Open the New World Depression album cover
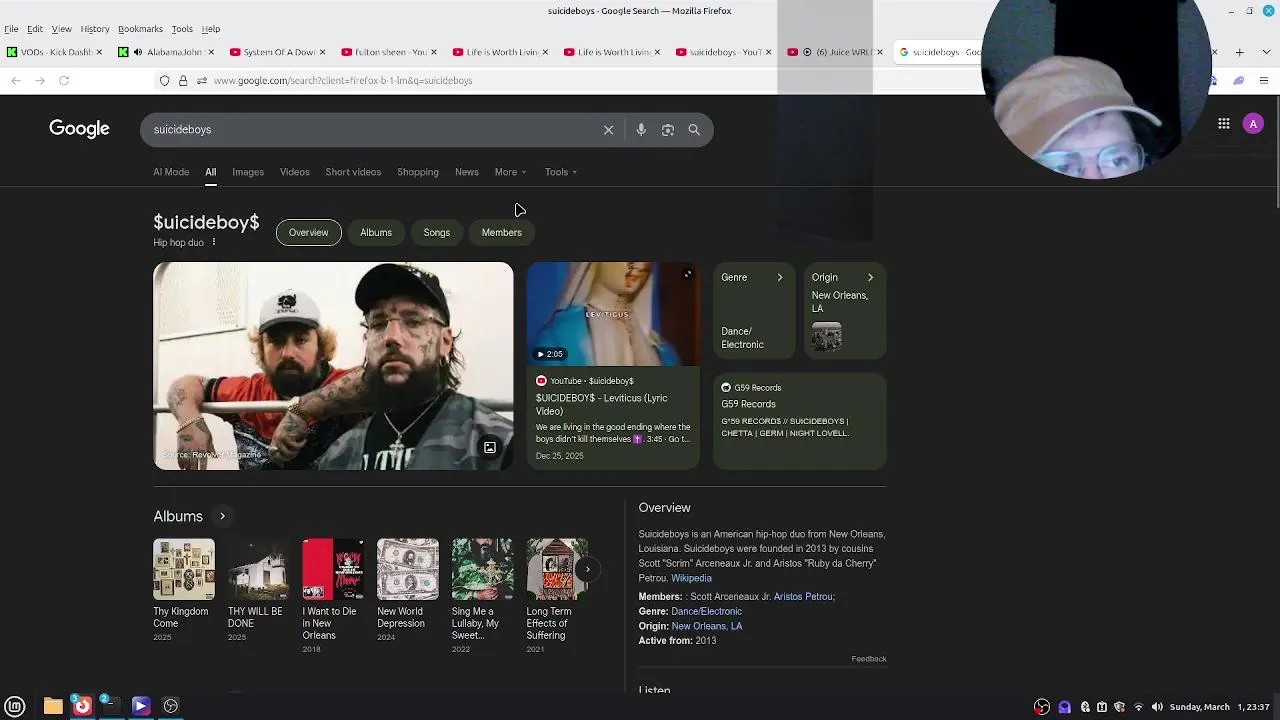1280x720 pixels. click(408, 569)
